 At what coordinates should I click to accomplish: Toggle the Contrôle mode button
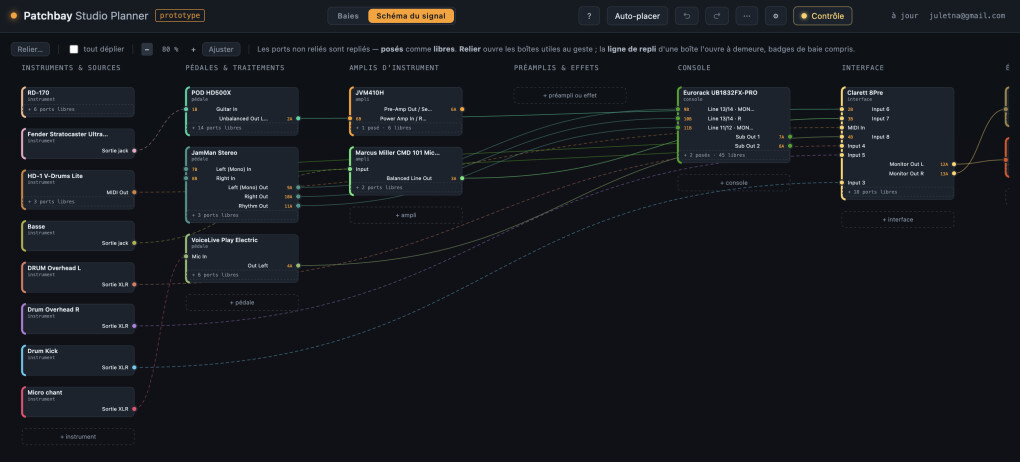(x=822, y=16)
